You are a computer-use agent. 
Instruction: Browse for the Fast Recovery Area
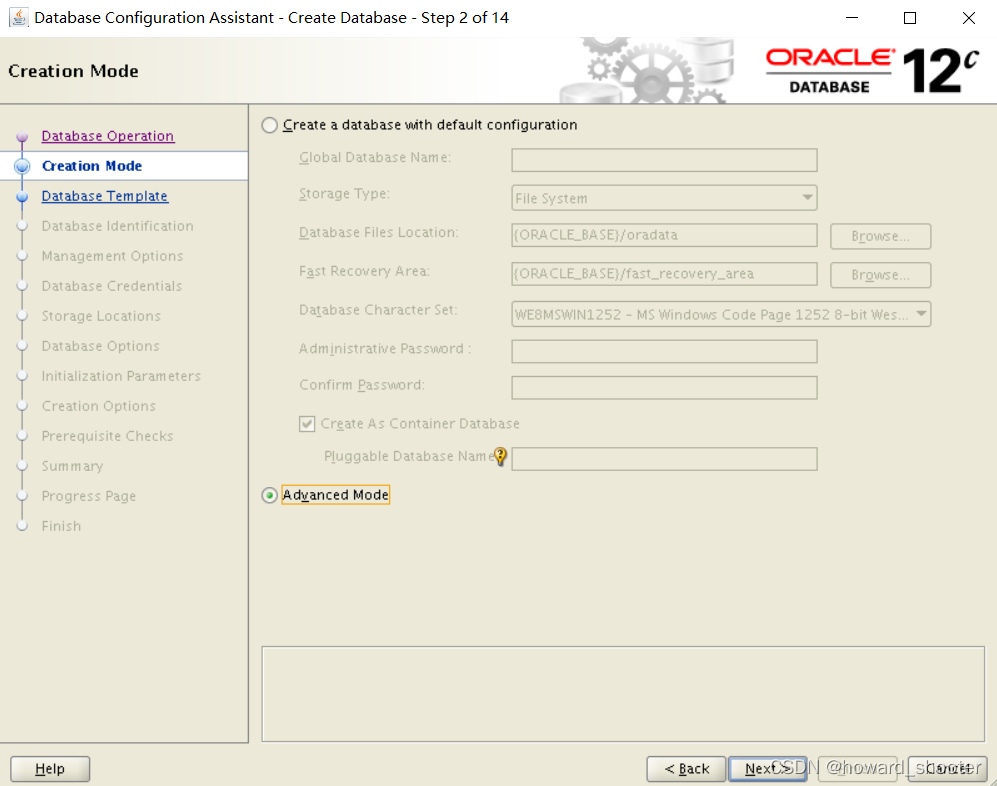point(879,274)
